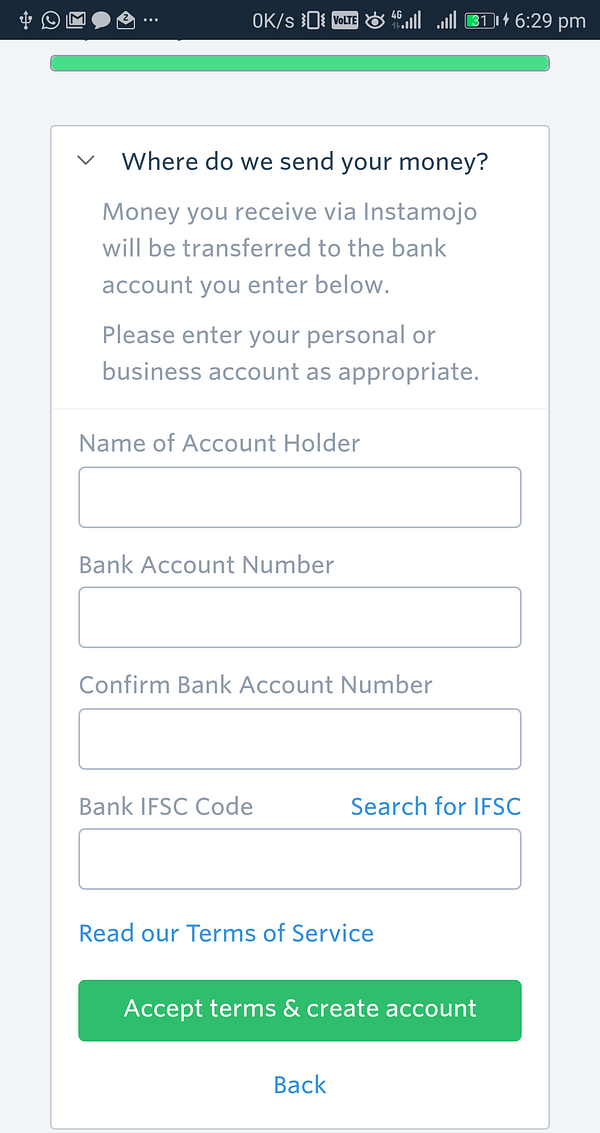The width and height of the screenshot is (600, 1133).
Task: Open the Search for IFSC link
Action: 435,807
